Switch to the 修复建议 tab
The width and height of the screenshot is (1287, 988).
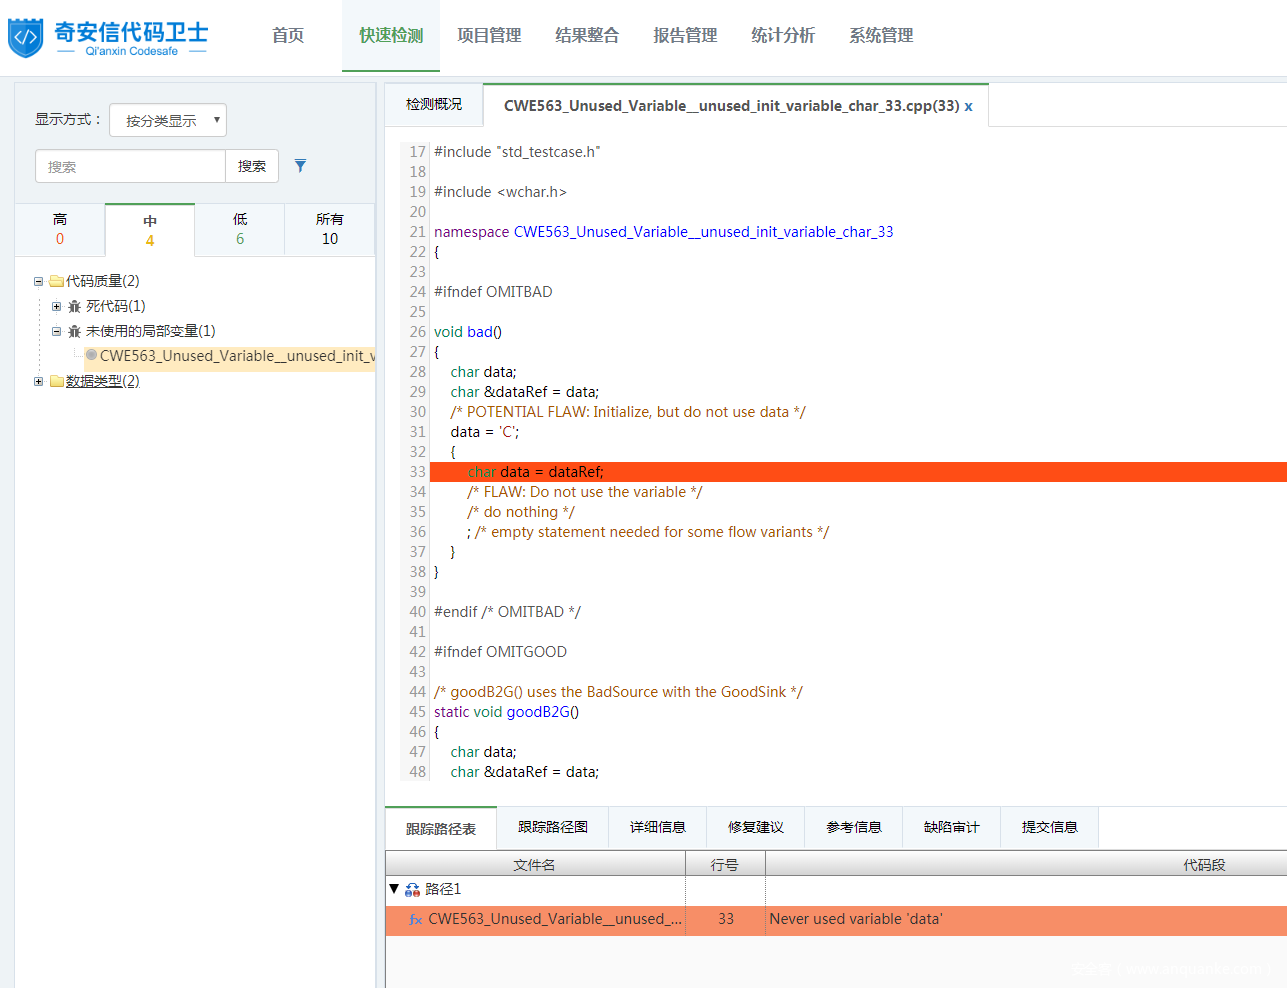(x=755, y=828)
